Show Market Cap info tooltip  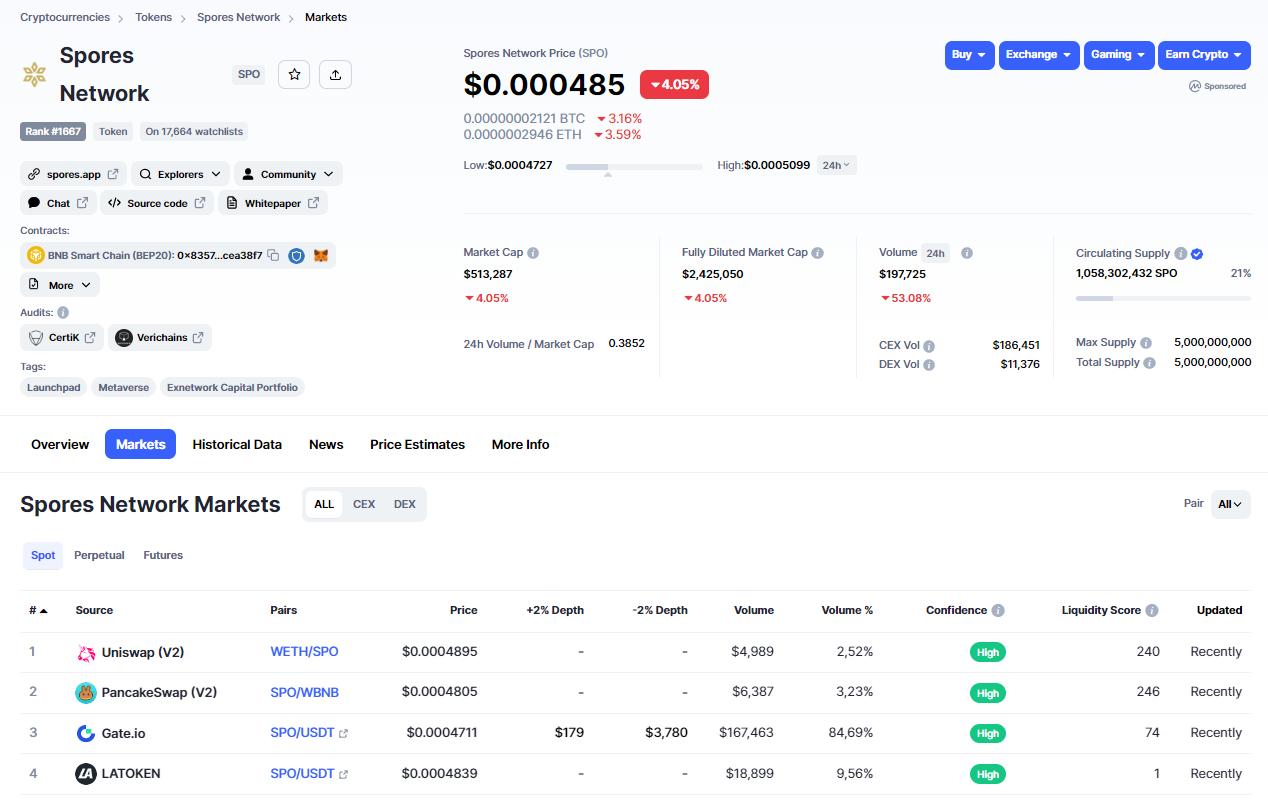[x=533, y=253]
